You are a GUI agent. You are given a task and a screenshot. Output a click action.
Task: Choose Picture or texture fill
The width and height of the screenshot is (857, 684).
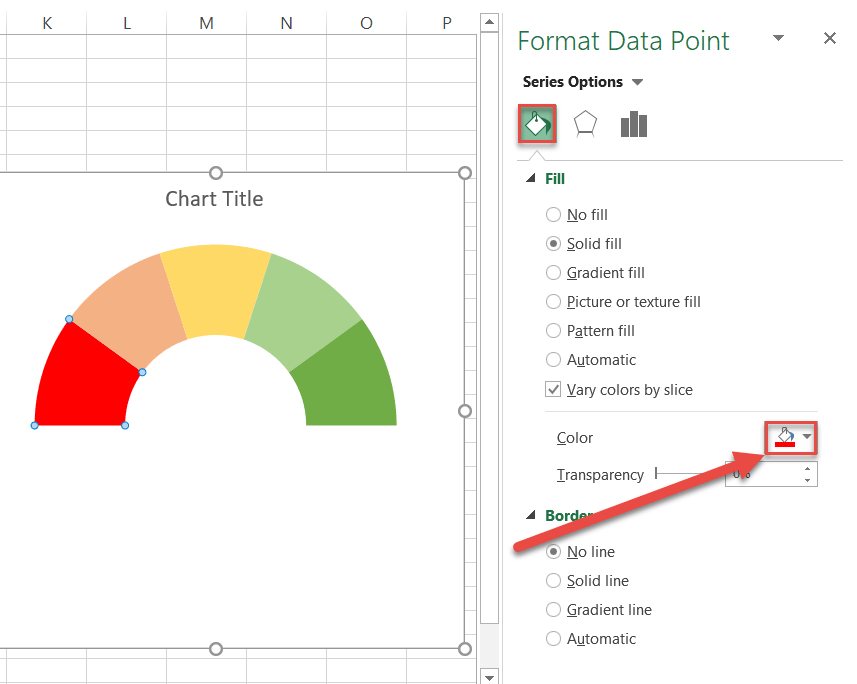pos(554,302)
